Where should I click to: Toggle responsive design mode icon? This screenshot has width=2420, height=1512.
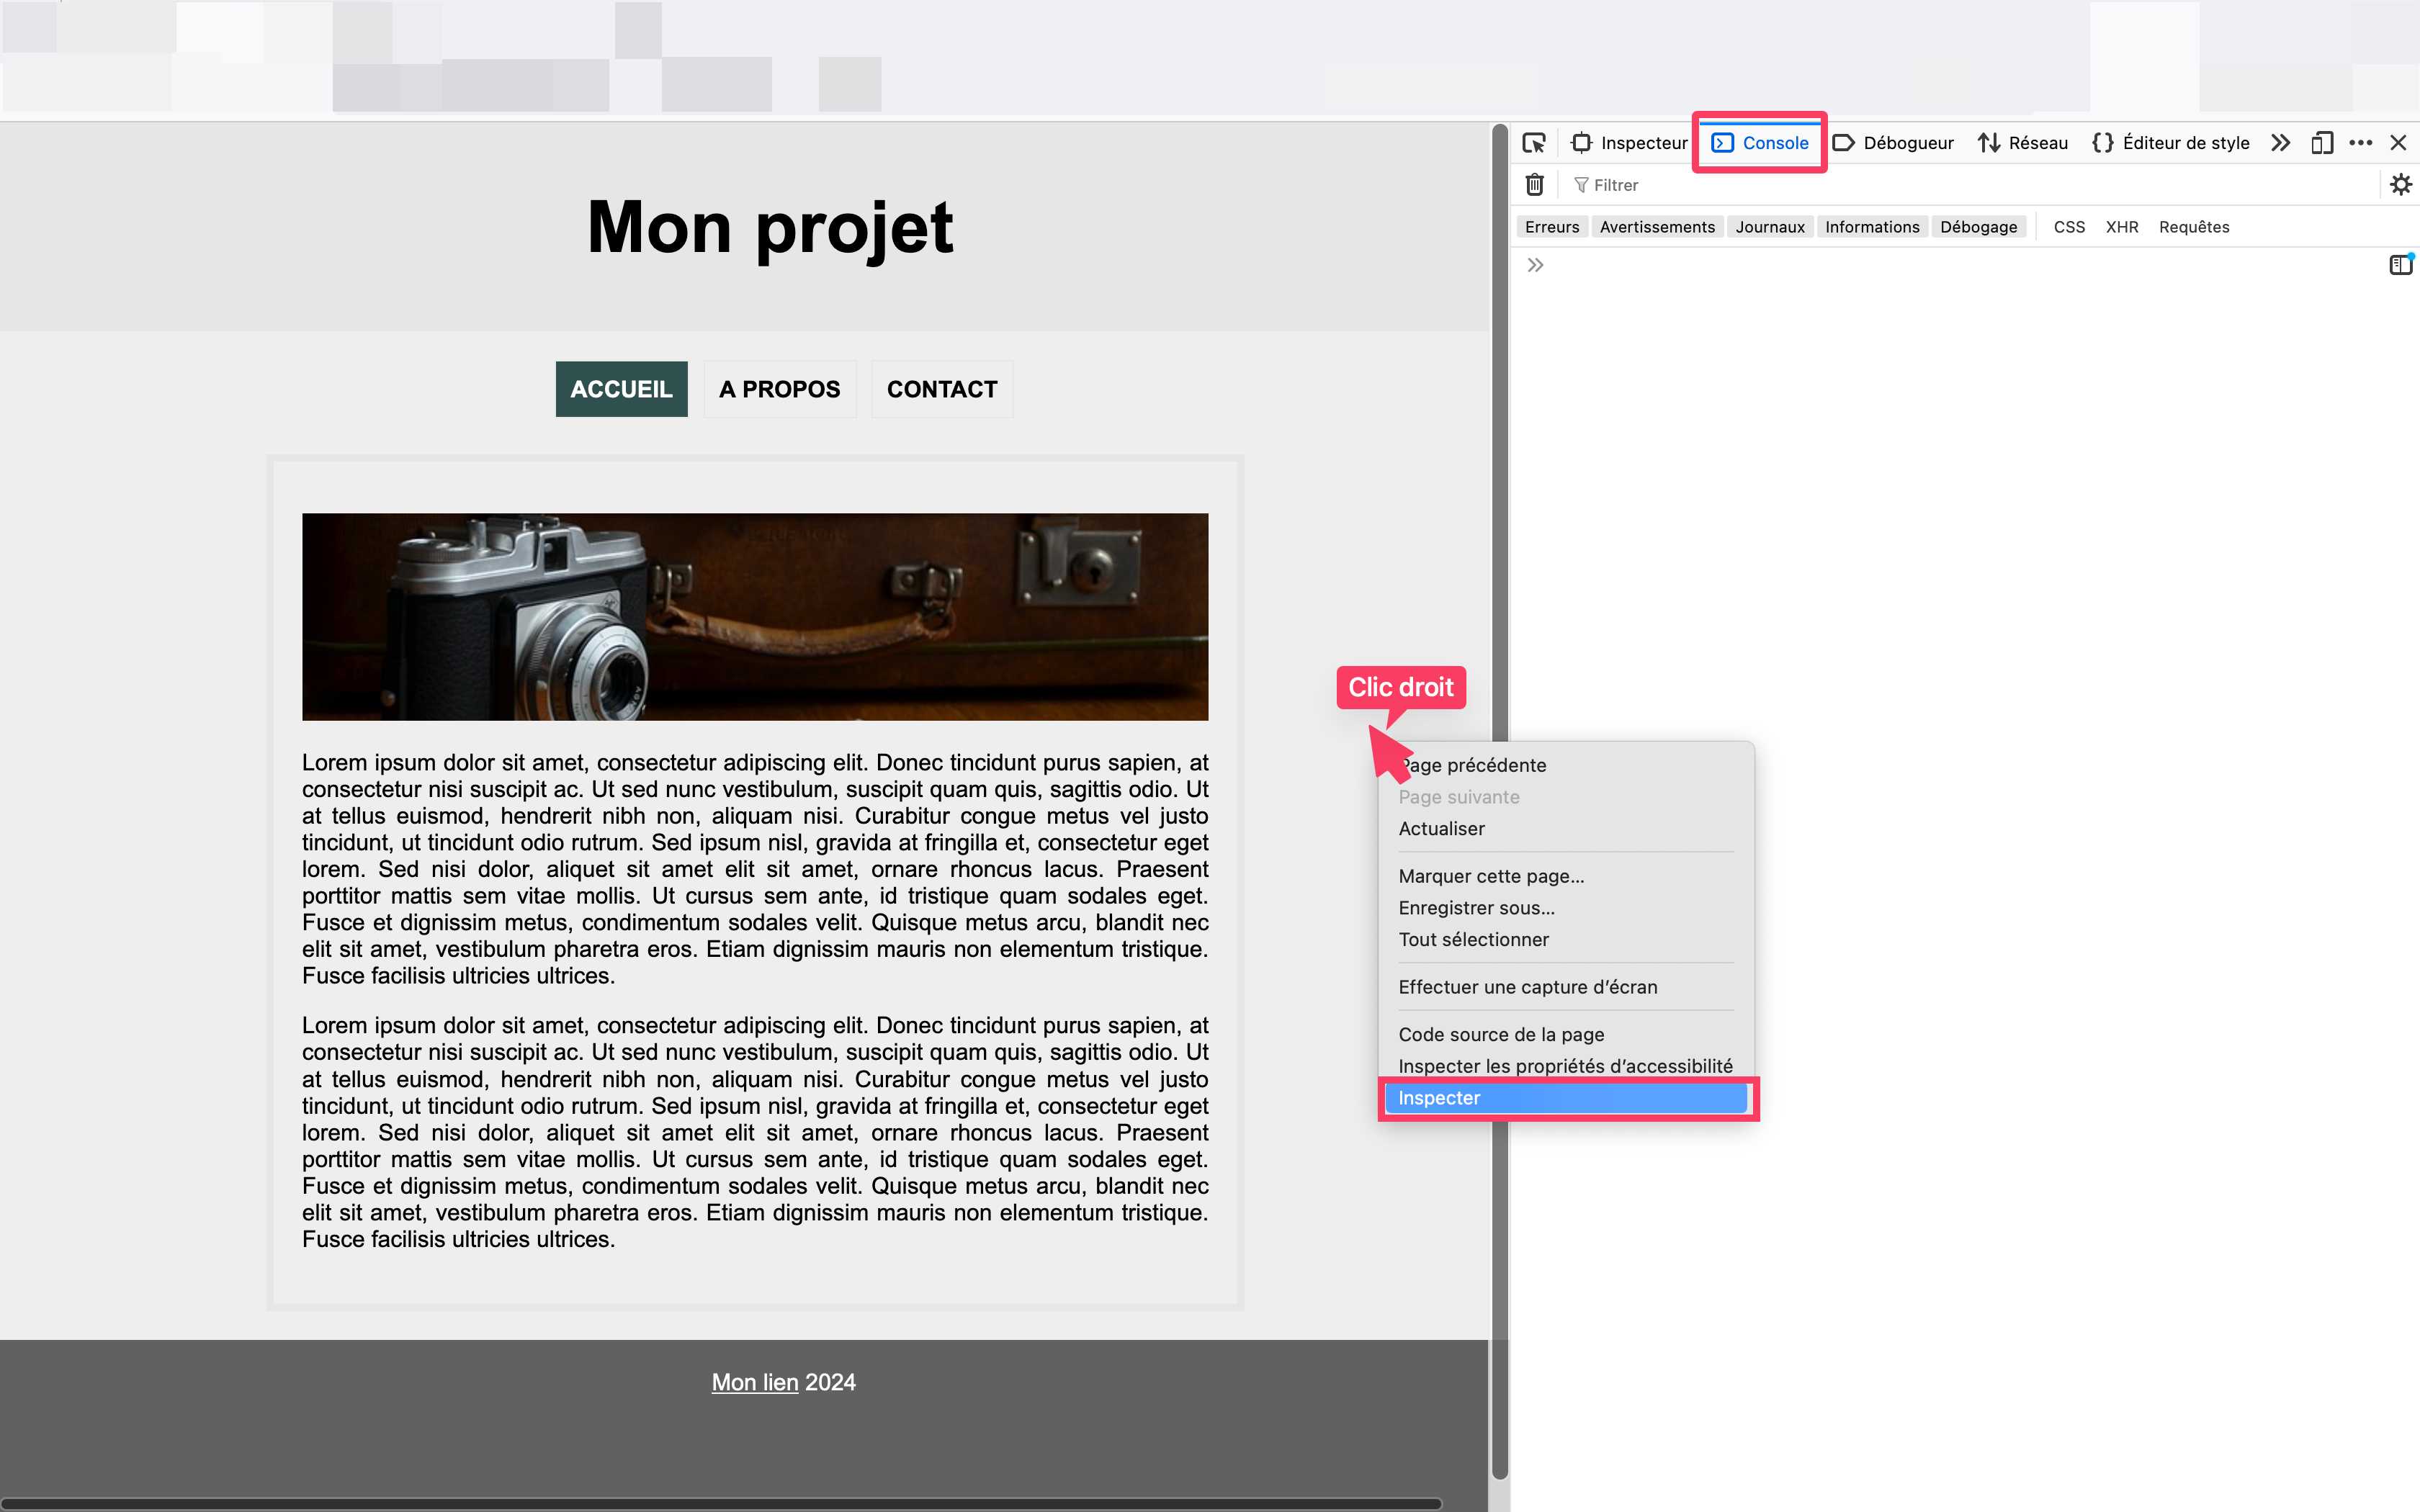[x=2322, y=143]
